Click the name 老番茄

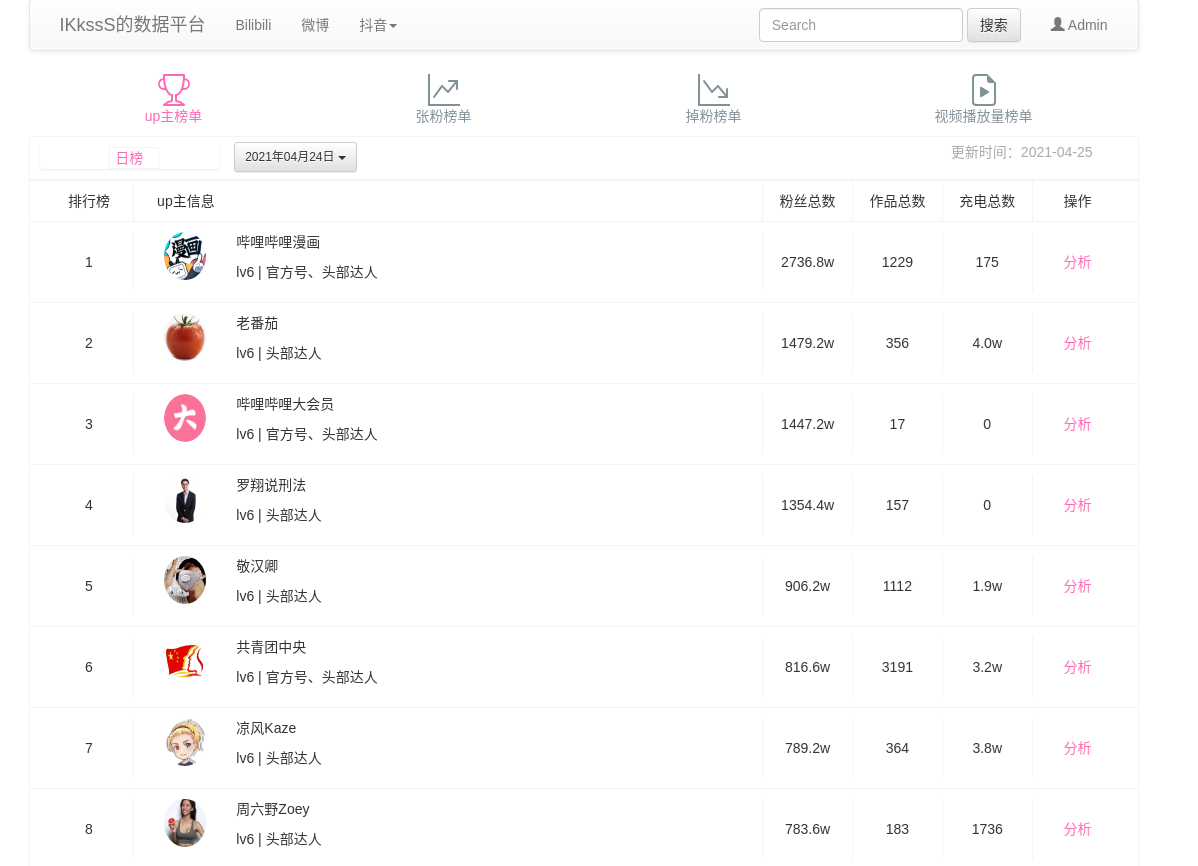tap(257, 323)
